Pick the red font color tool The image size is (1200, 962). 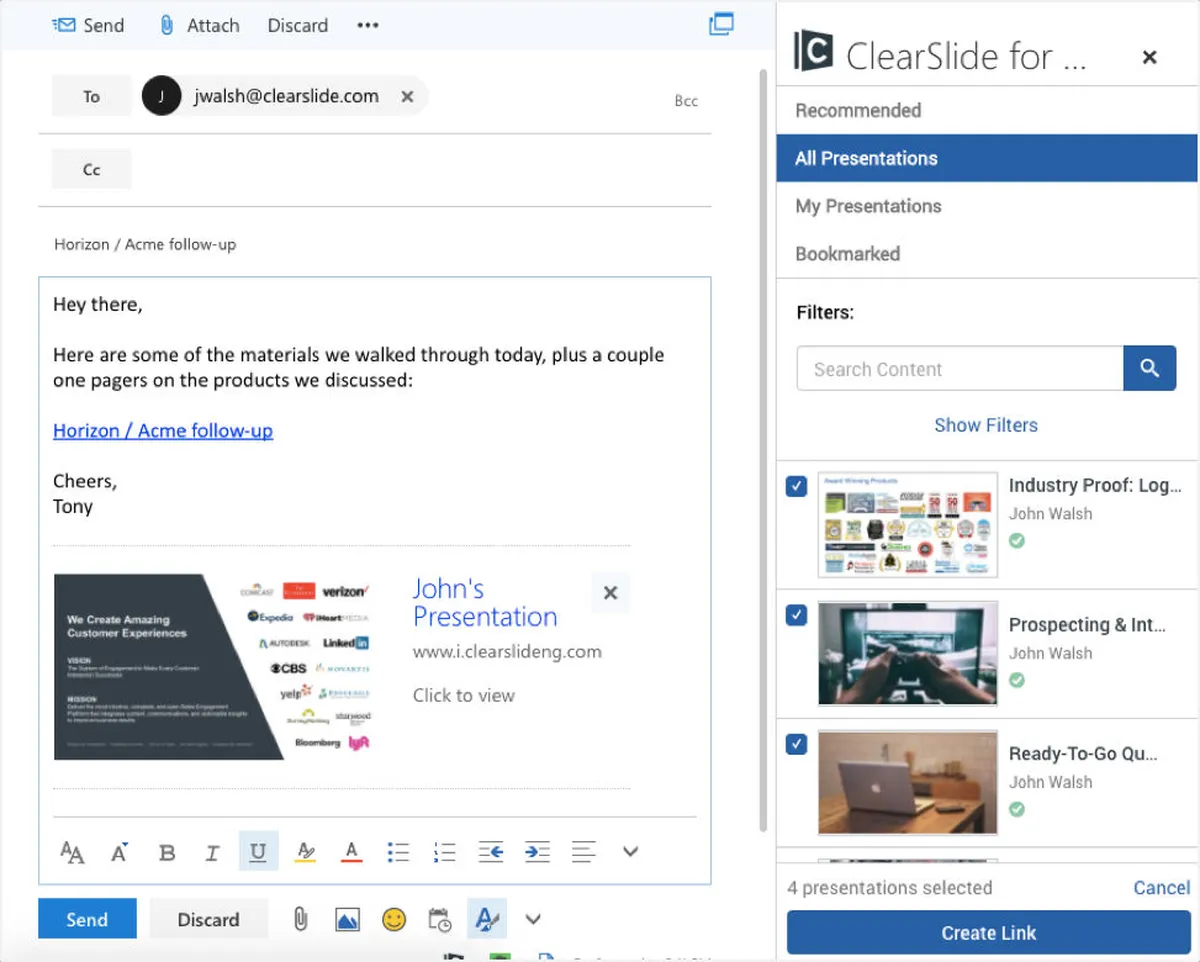click(351, 852)
